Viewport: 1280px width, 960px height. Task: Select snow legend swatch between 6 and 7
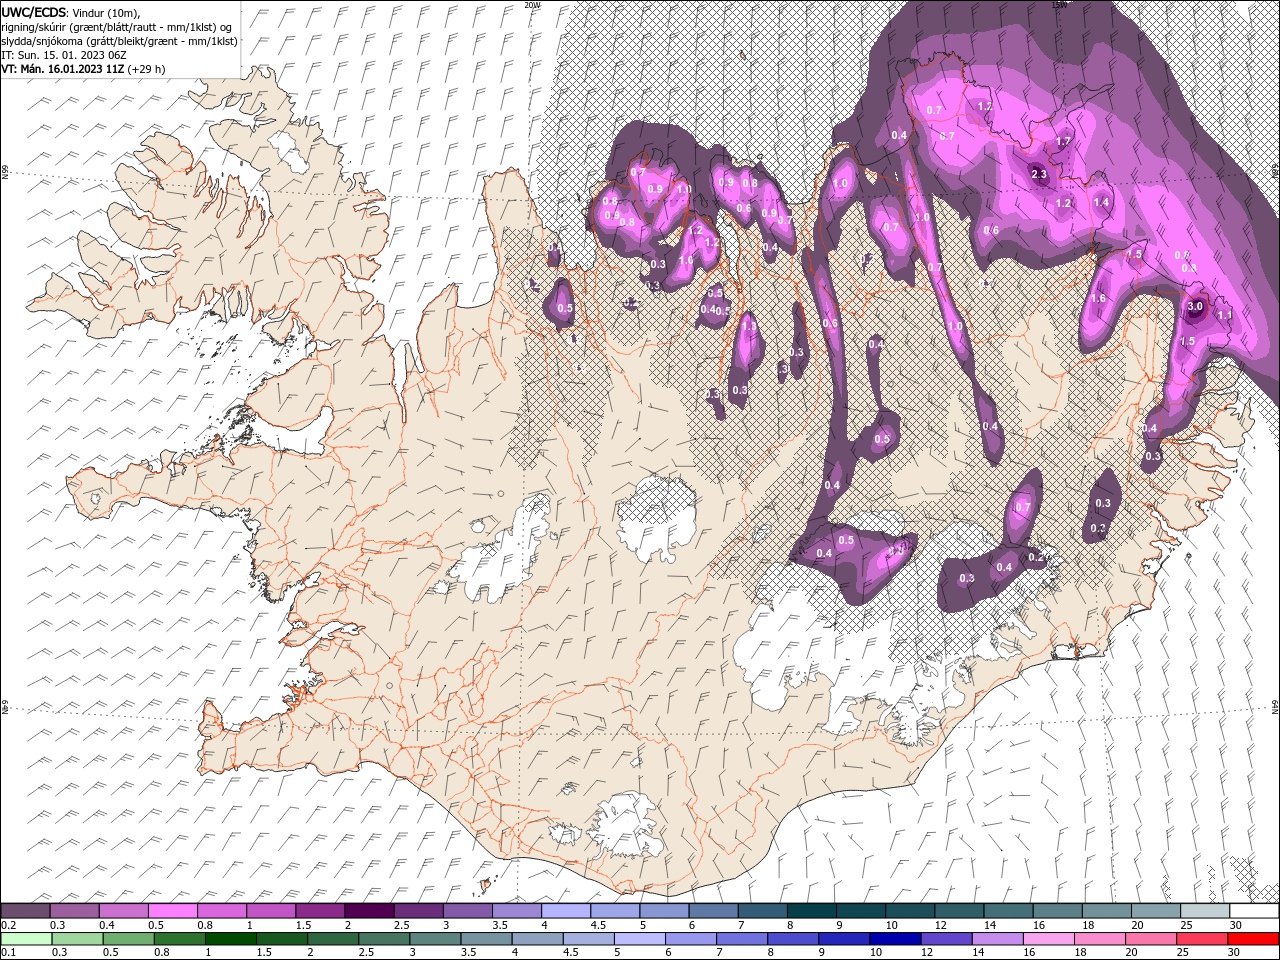[714, 911]
